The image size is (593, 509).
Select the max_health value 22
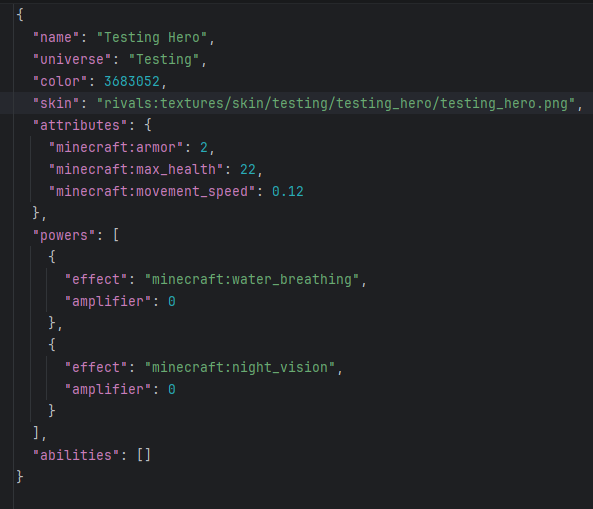[248, 169]
